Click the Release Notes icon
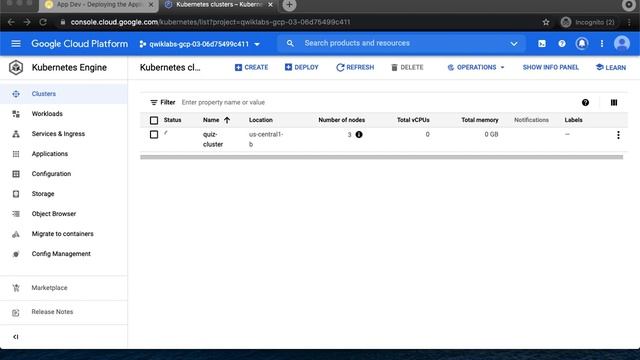This screenshot has height=360, width=640. coord(16,313)
